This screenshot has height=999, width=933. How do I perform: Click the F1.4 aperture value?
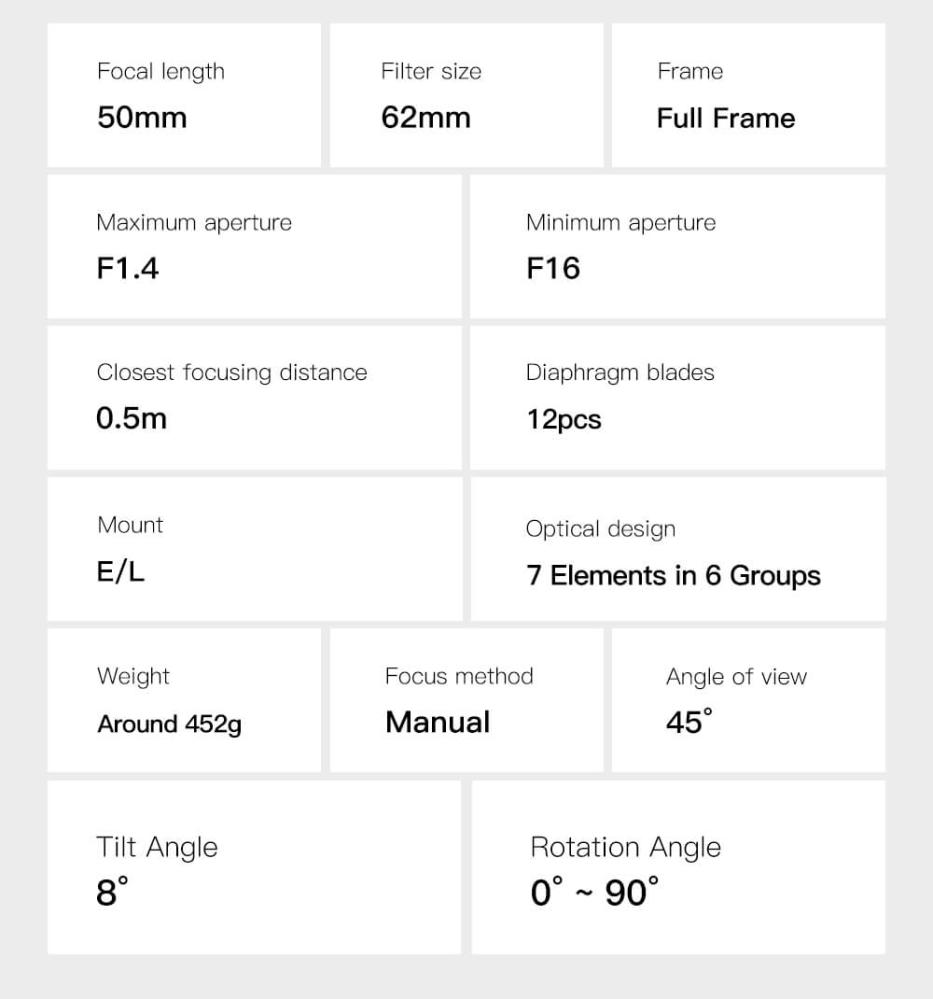pos(127,268)
